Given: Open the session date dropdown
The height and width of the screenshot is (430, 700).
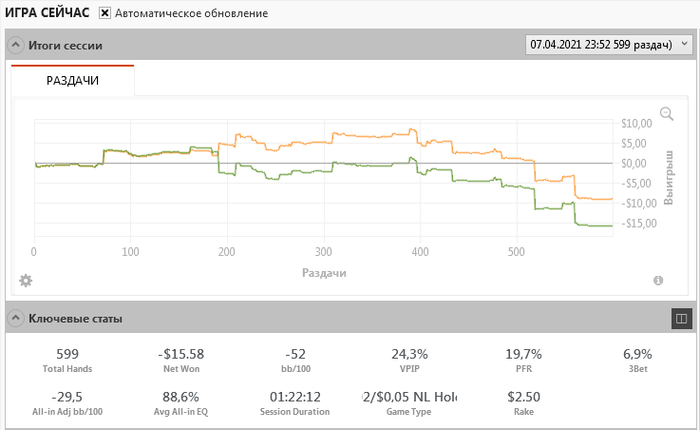Looking at the screenshot, I should pos(608,45).
